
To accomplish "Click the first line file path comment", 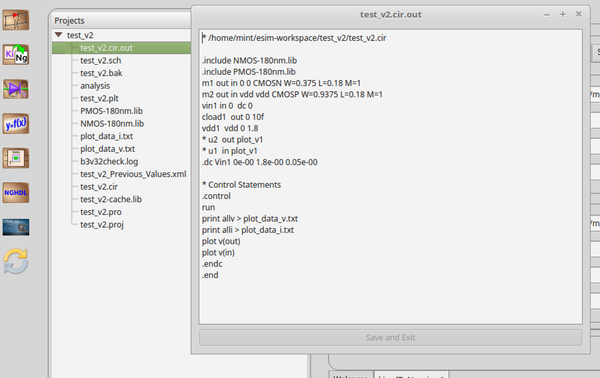I will (x=294, y=38).
